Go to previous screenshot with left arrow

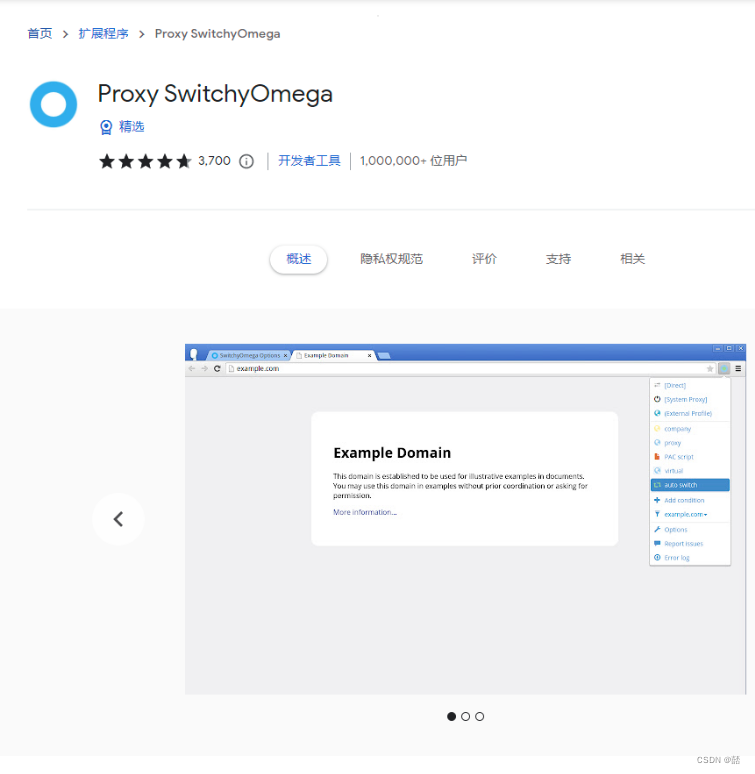(x=118, y=519)
